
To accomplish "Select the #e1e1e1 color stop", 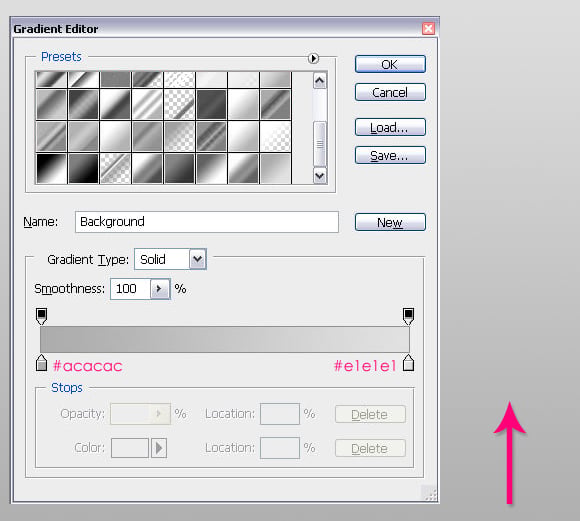I will click(408, 363).
